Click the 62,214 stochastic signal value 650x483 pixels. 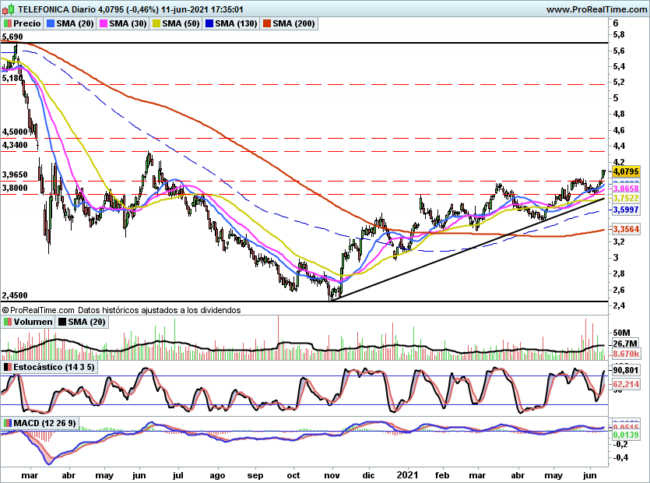tap(626, 384)
